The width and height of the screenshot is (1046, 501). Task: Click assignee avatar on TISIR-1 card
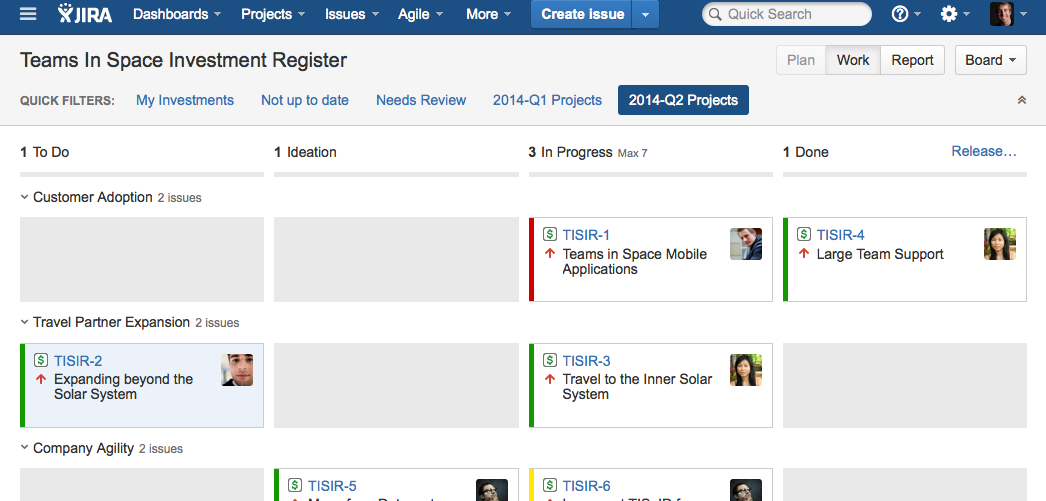coord(746,243)
